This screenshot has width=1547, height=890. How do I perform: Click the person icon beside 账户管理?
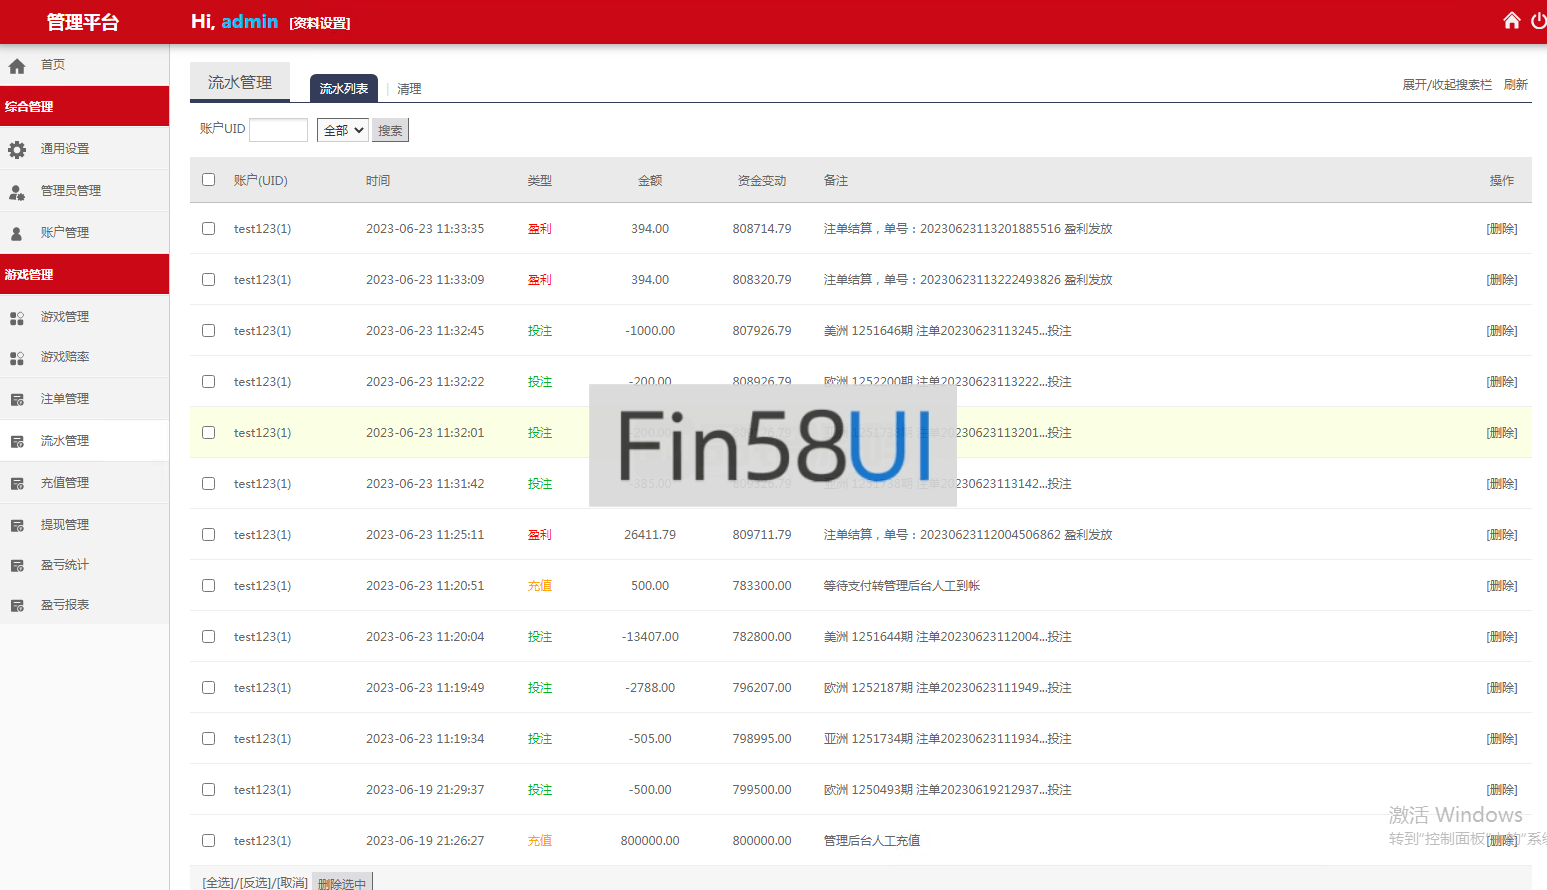(17, 233)
